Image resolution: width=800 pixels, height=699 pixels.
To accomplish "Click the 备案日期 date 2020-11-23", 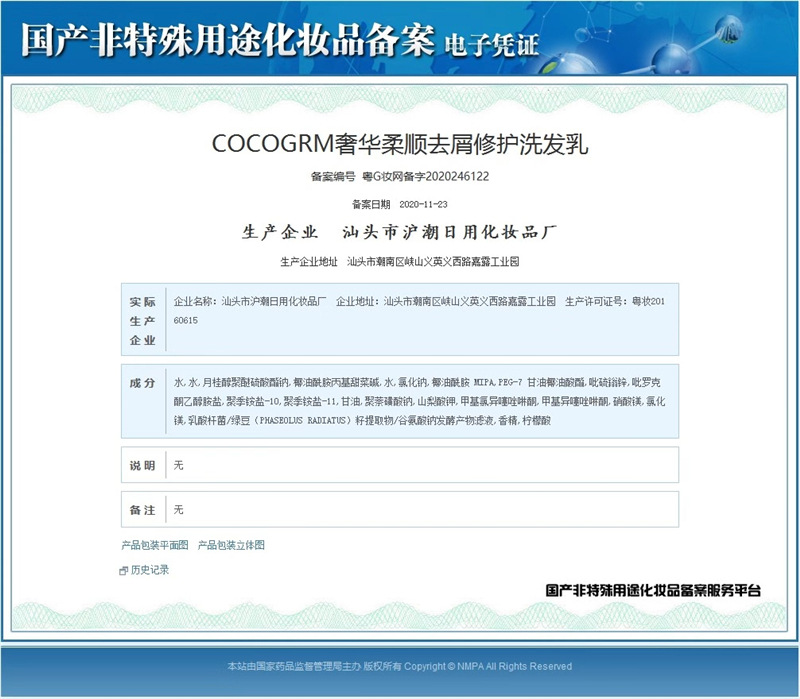I will click(x=400, y=206).
